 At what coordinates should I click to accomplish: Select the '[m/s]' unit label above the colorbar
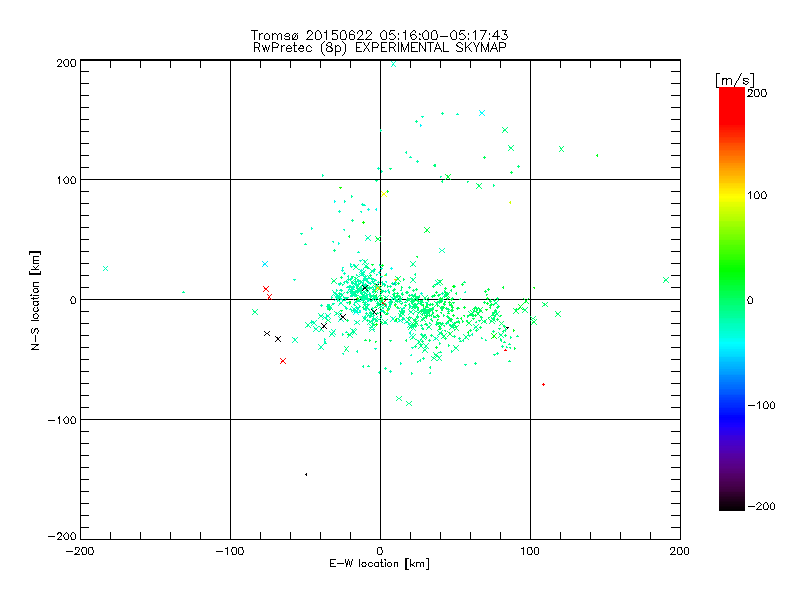733,79
